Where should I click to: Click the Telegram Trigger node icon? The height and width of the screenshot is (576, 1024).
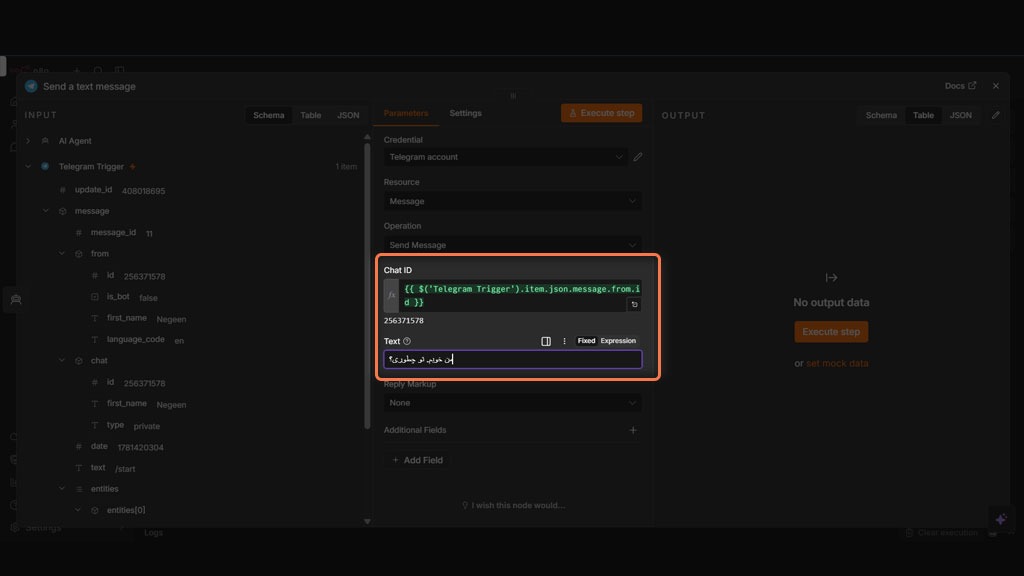[45, 167]
